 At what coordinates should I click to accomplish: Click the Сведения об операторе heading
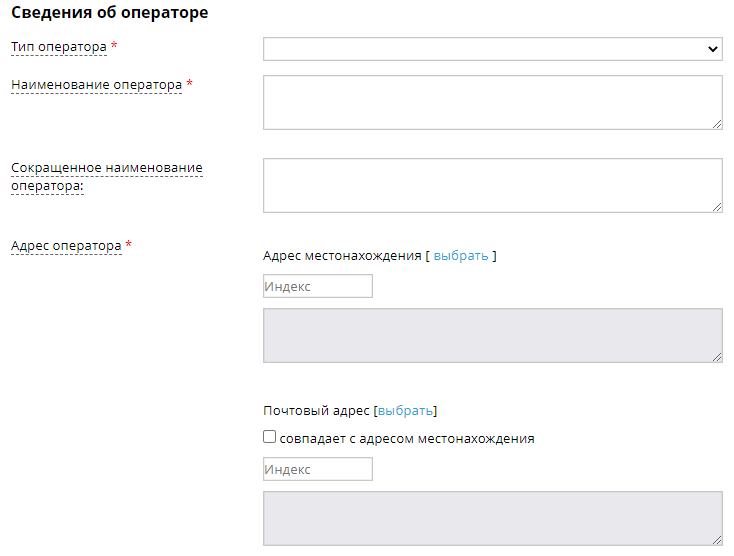coord(109,14)
